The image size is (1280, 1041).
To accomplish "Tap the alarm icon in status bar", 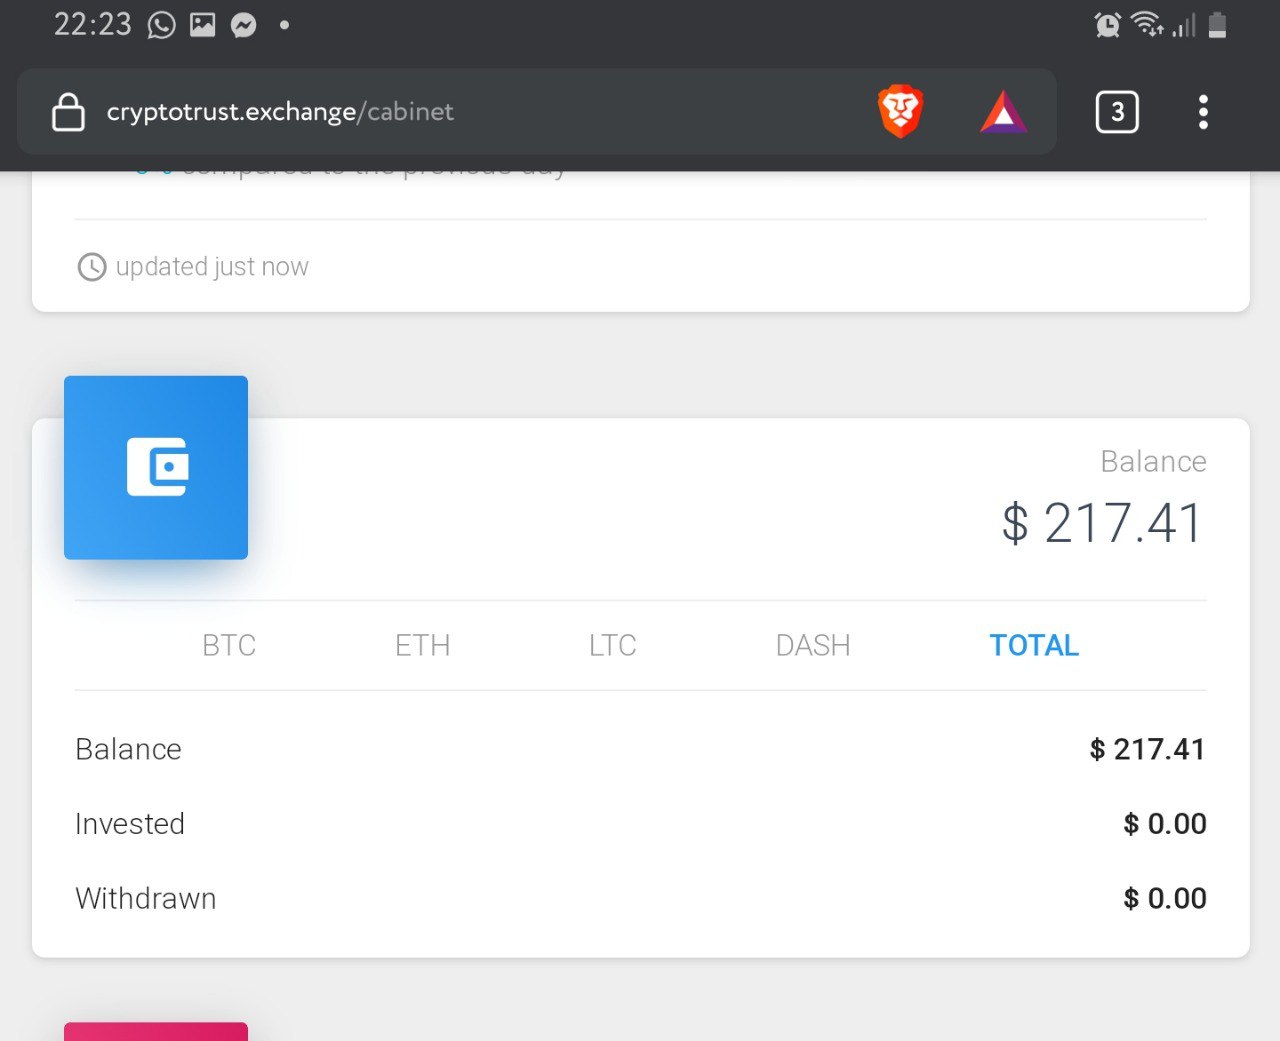I will (x=1107, y=25).
